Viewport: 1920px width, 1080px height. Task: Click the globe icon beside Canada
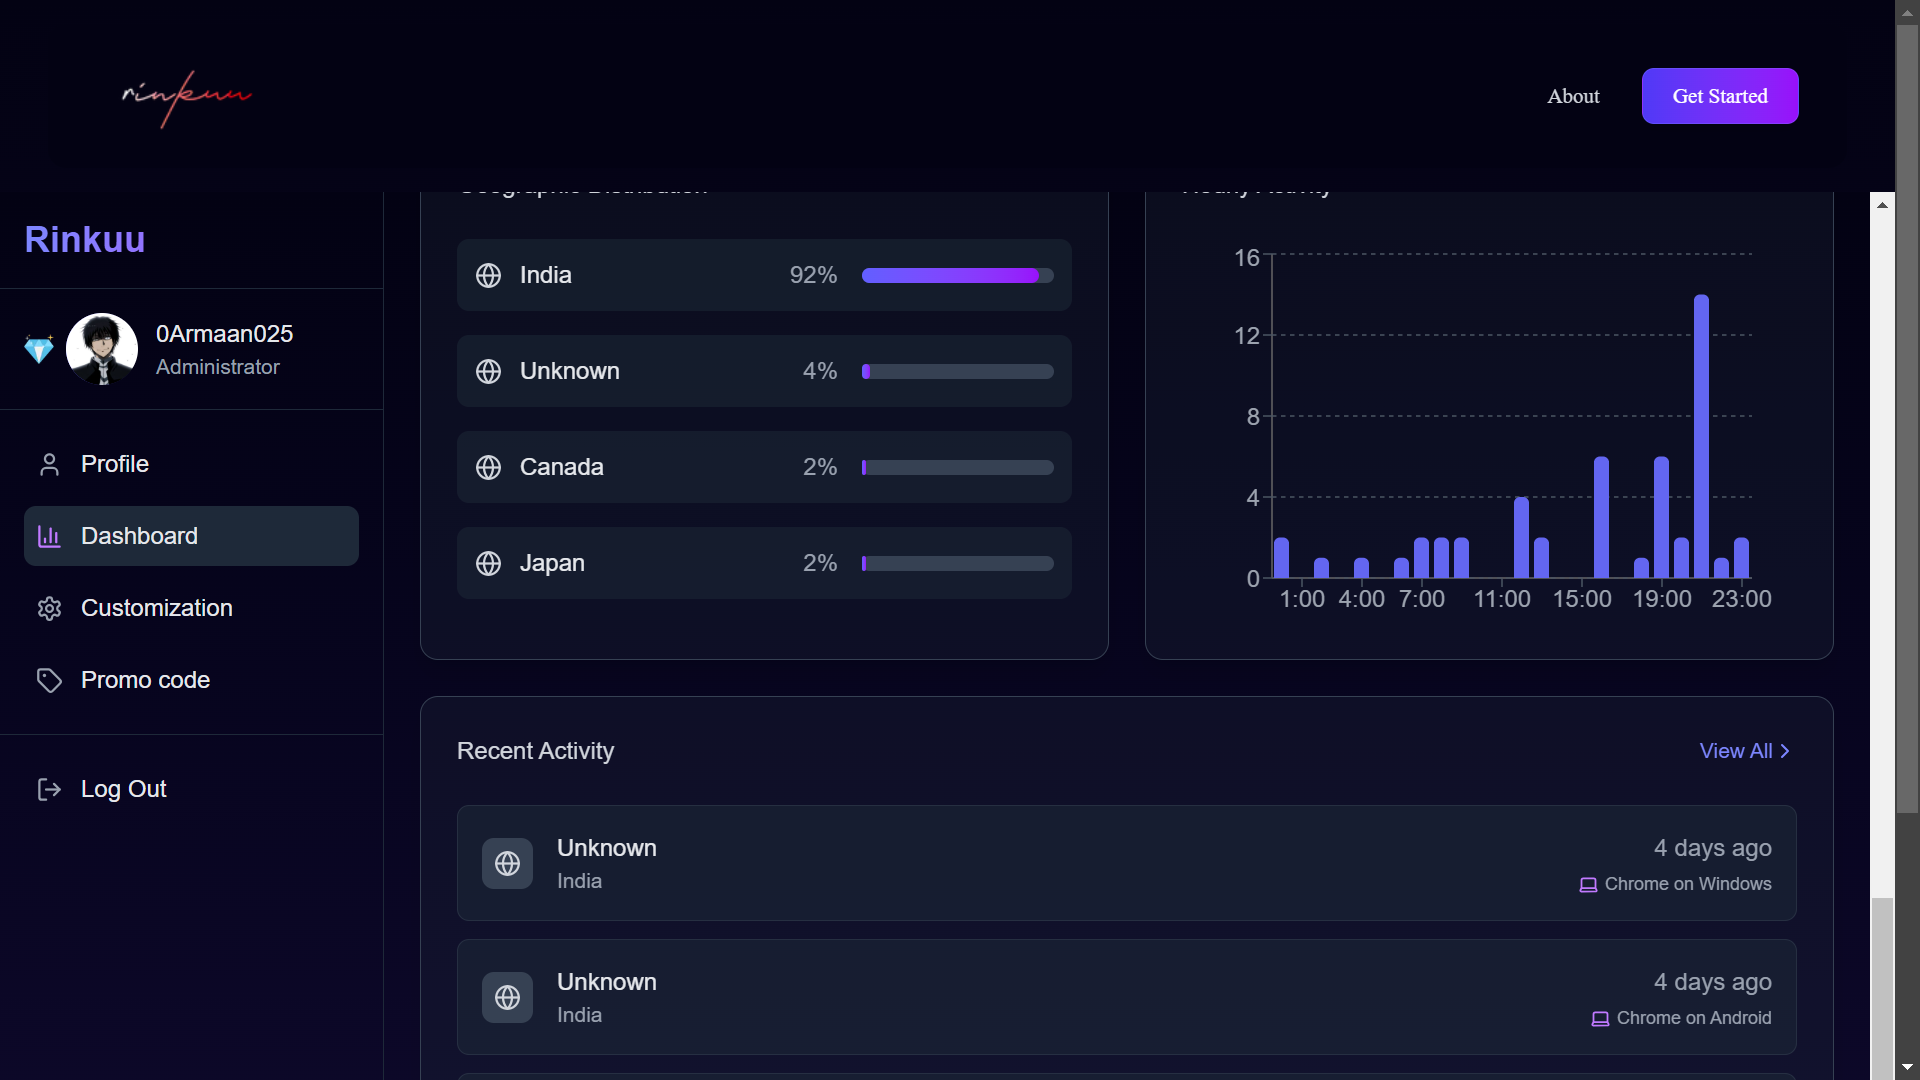point(488,467)
